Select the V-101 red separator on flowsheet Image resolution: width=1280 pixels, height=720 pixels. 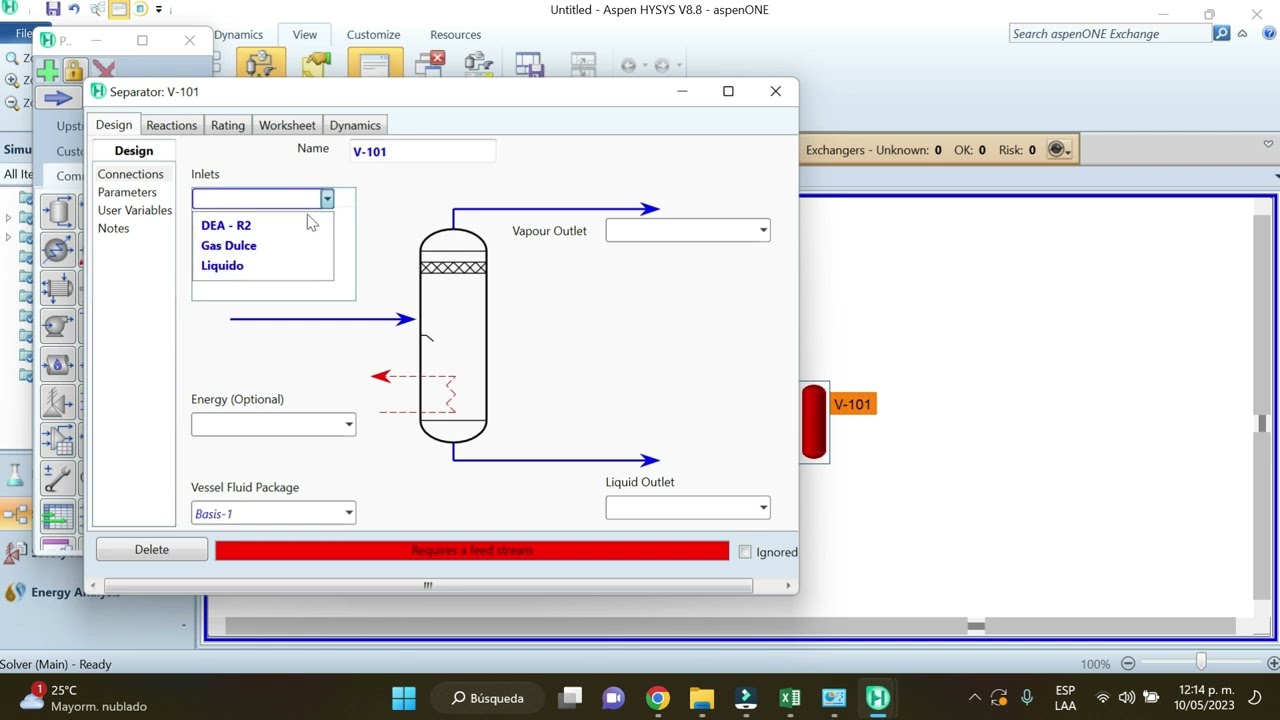814,423
